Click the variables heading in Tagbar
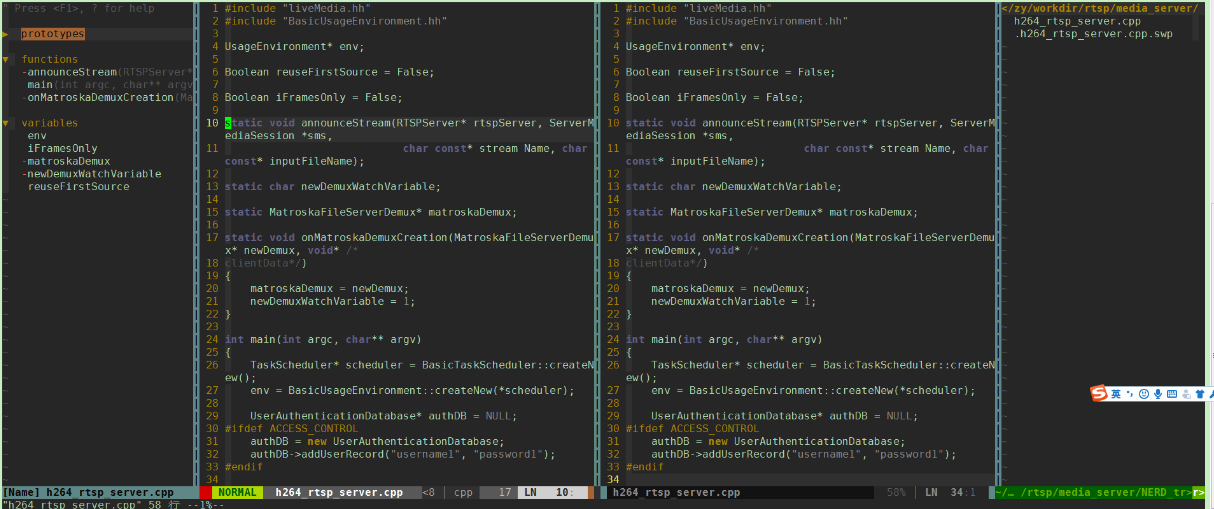Viewport: 1214px width, 509px height. tap(50, 123)
